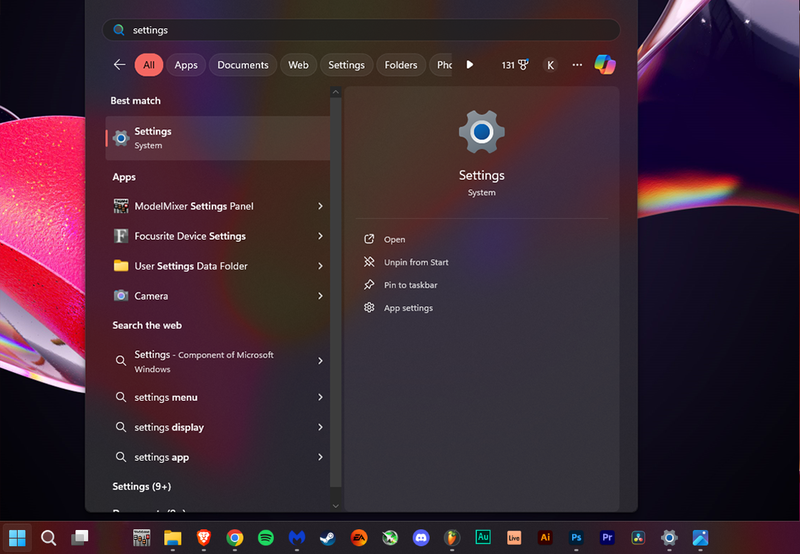
Task: Expand Settings Component of Microsoft chevron
Action: (320, 361)
